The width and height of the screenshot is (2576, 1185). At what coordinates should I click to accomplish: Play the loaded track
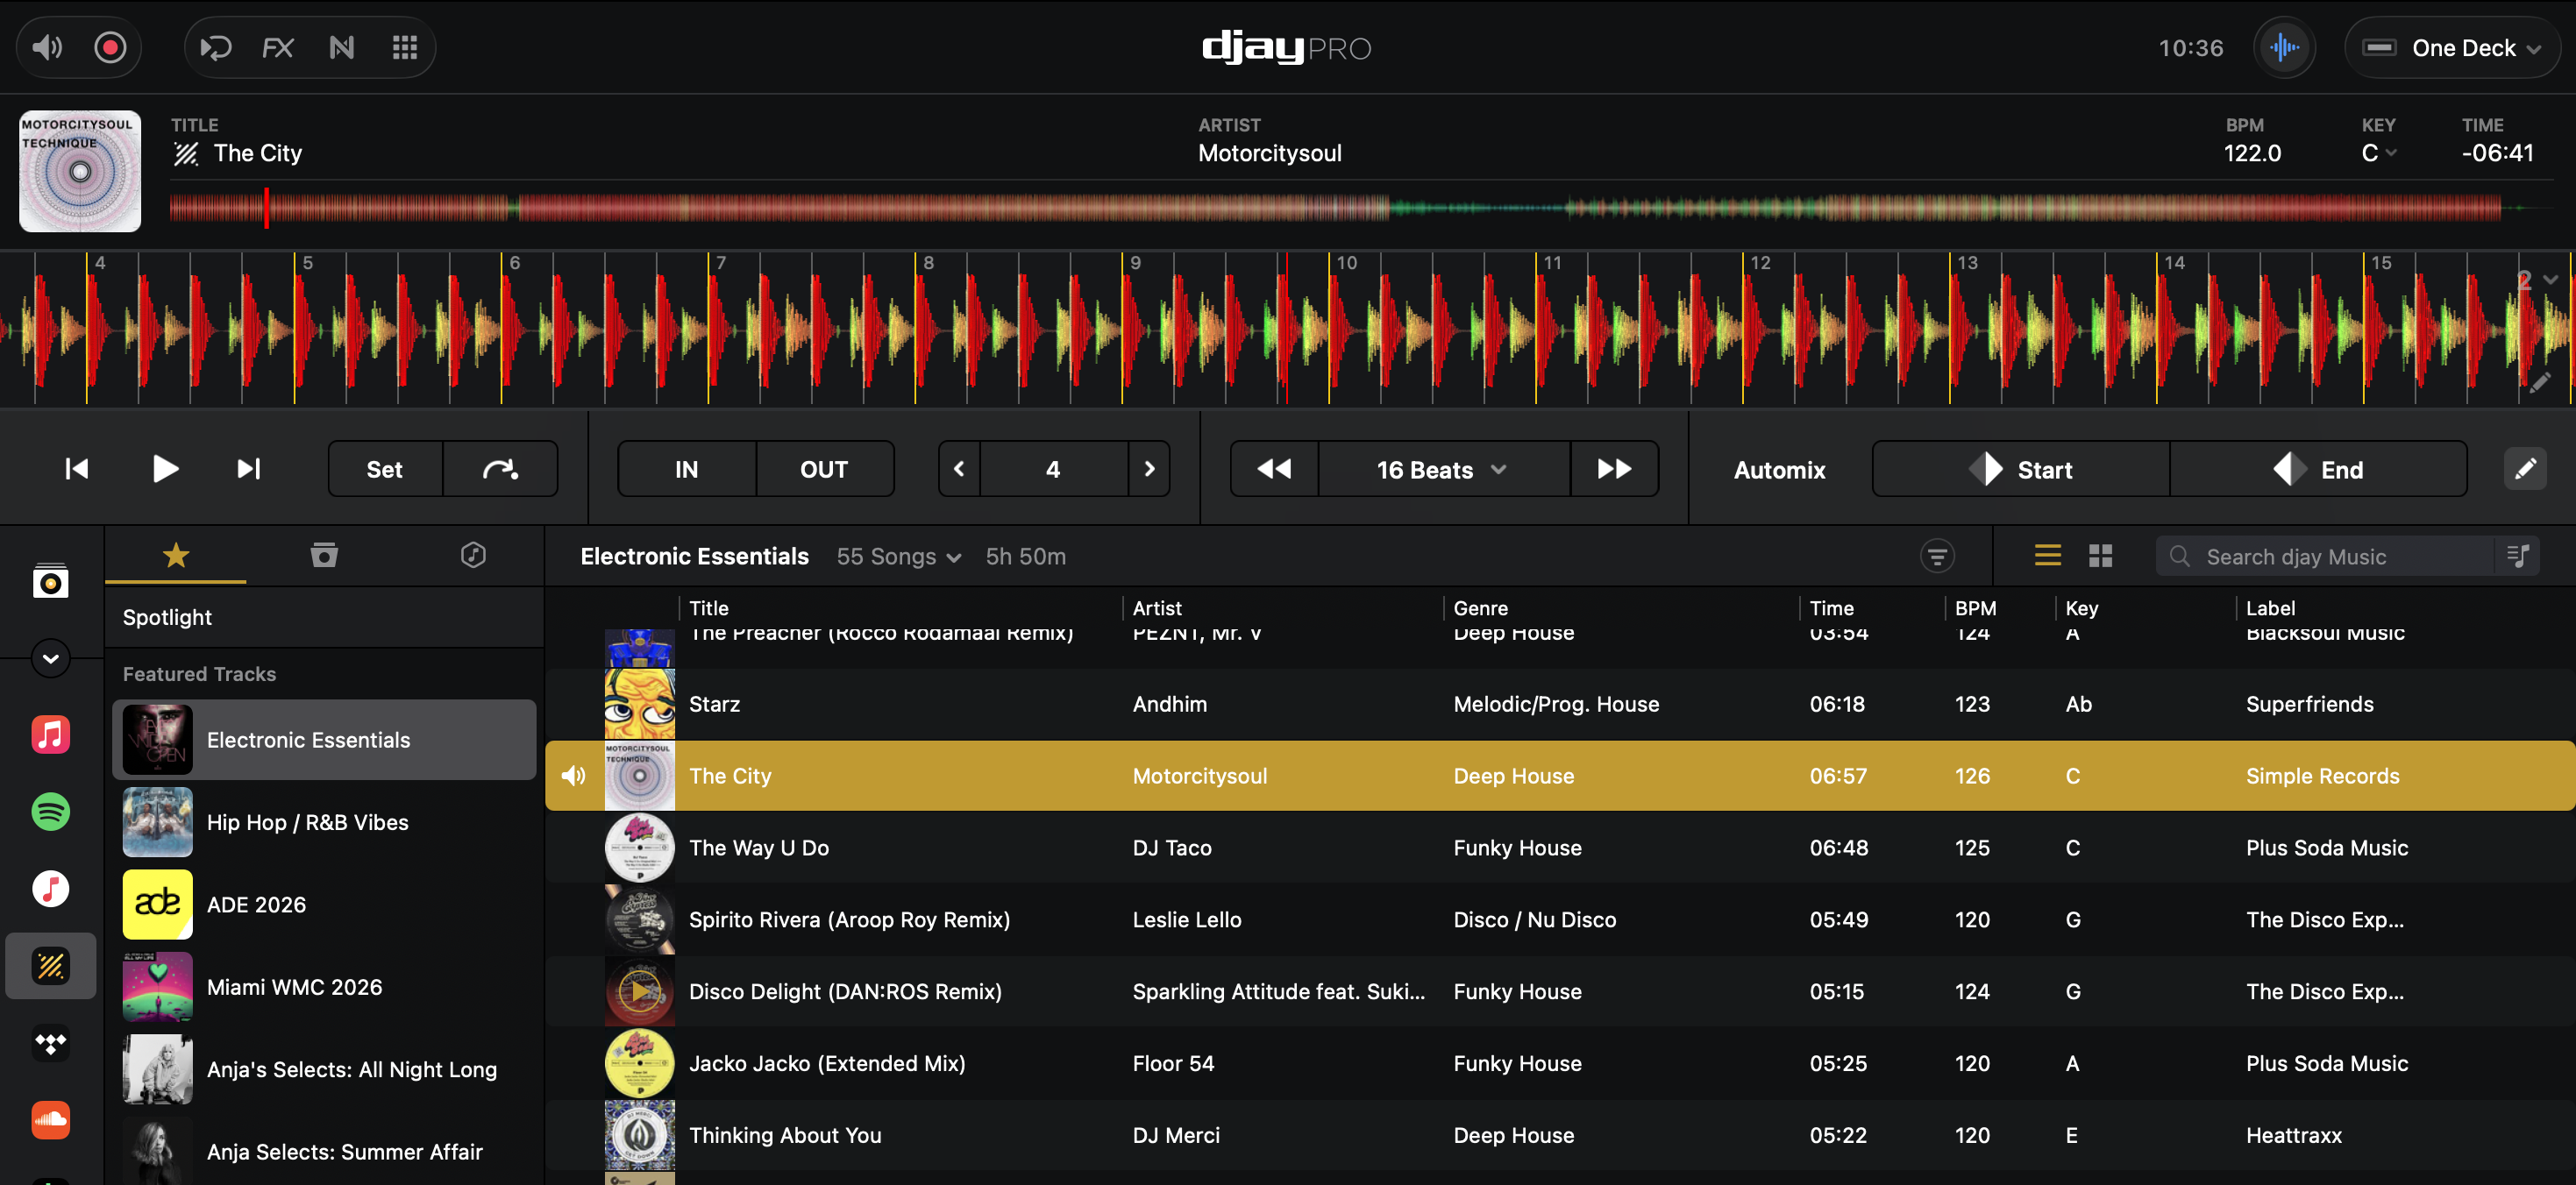tap(165, 468)
